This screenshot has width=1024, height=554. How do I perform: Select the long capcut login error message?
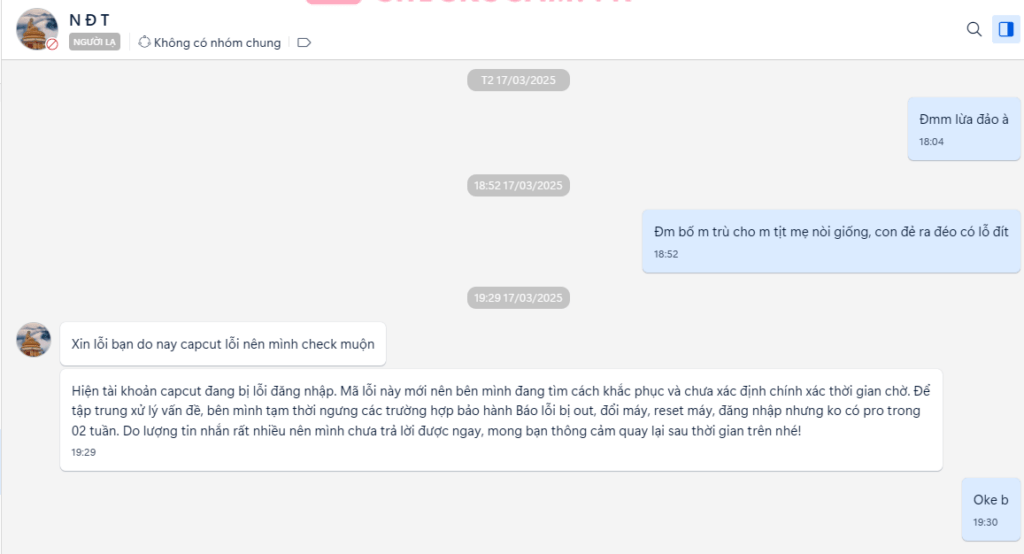[x=501, y=420]
